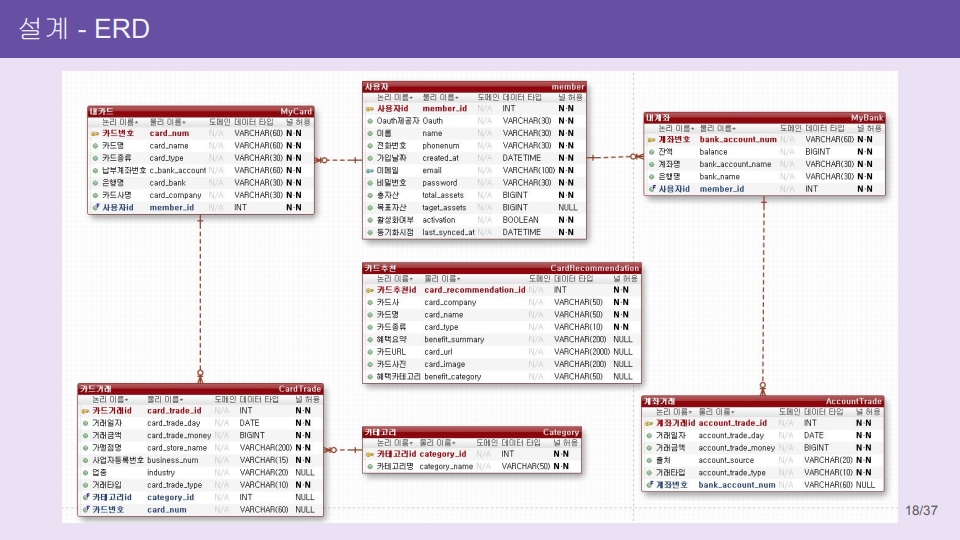Image resolution: width=960 pixels, height=540 pixels.
Task: Click the 논리 이름 sort header in Category table
Action: click(395, 443)
